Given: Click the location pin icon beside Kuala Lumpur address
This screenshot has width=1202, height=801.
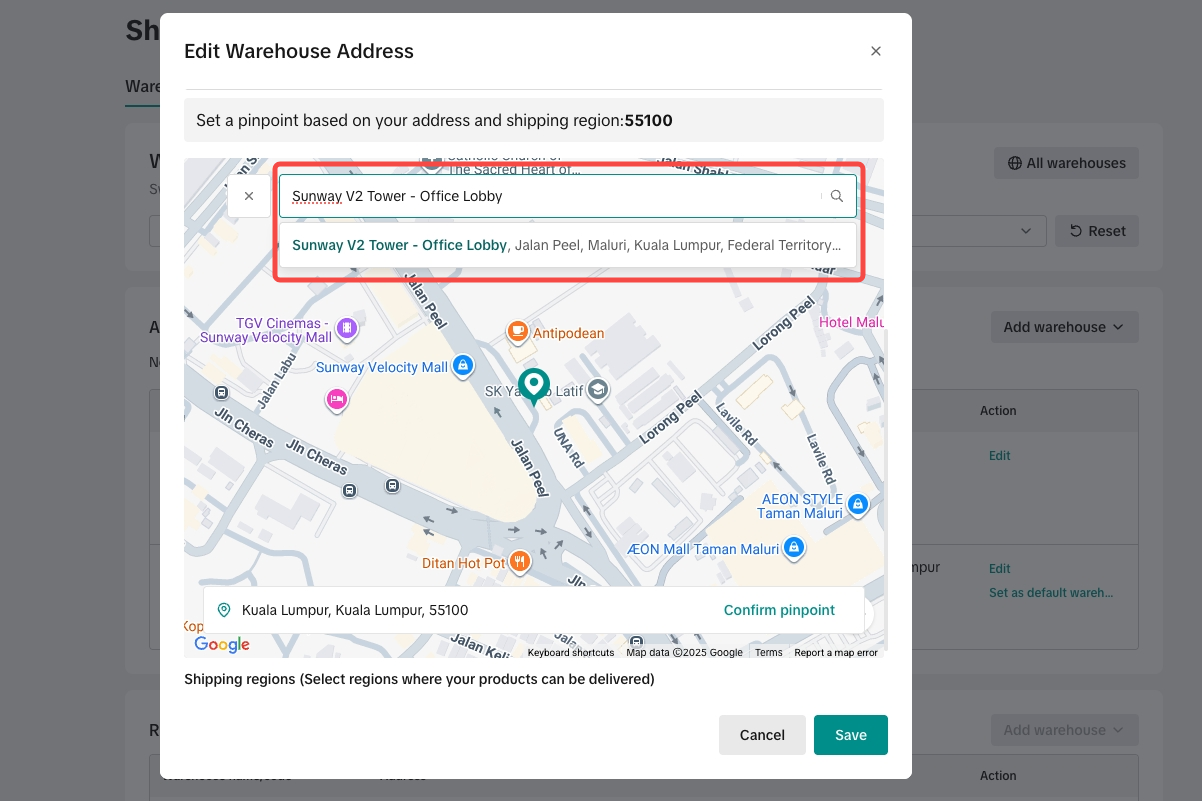Looking at the screenshot, I should (x=224, y=610).
